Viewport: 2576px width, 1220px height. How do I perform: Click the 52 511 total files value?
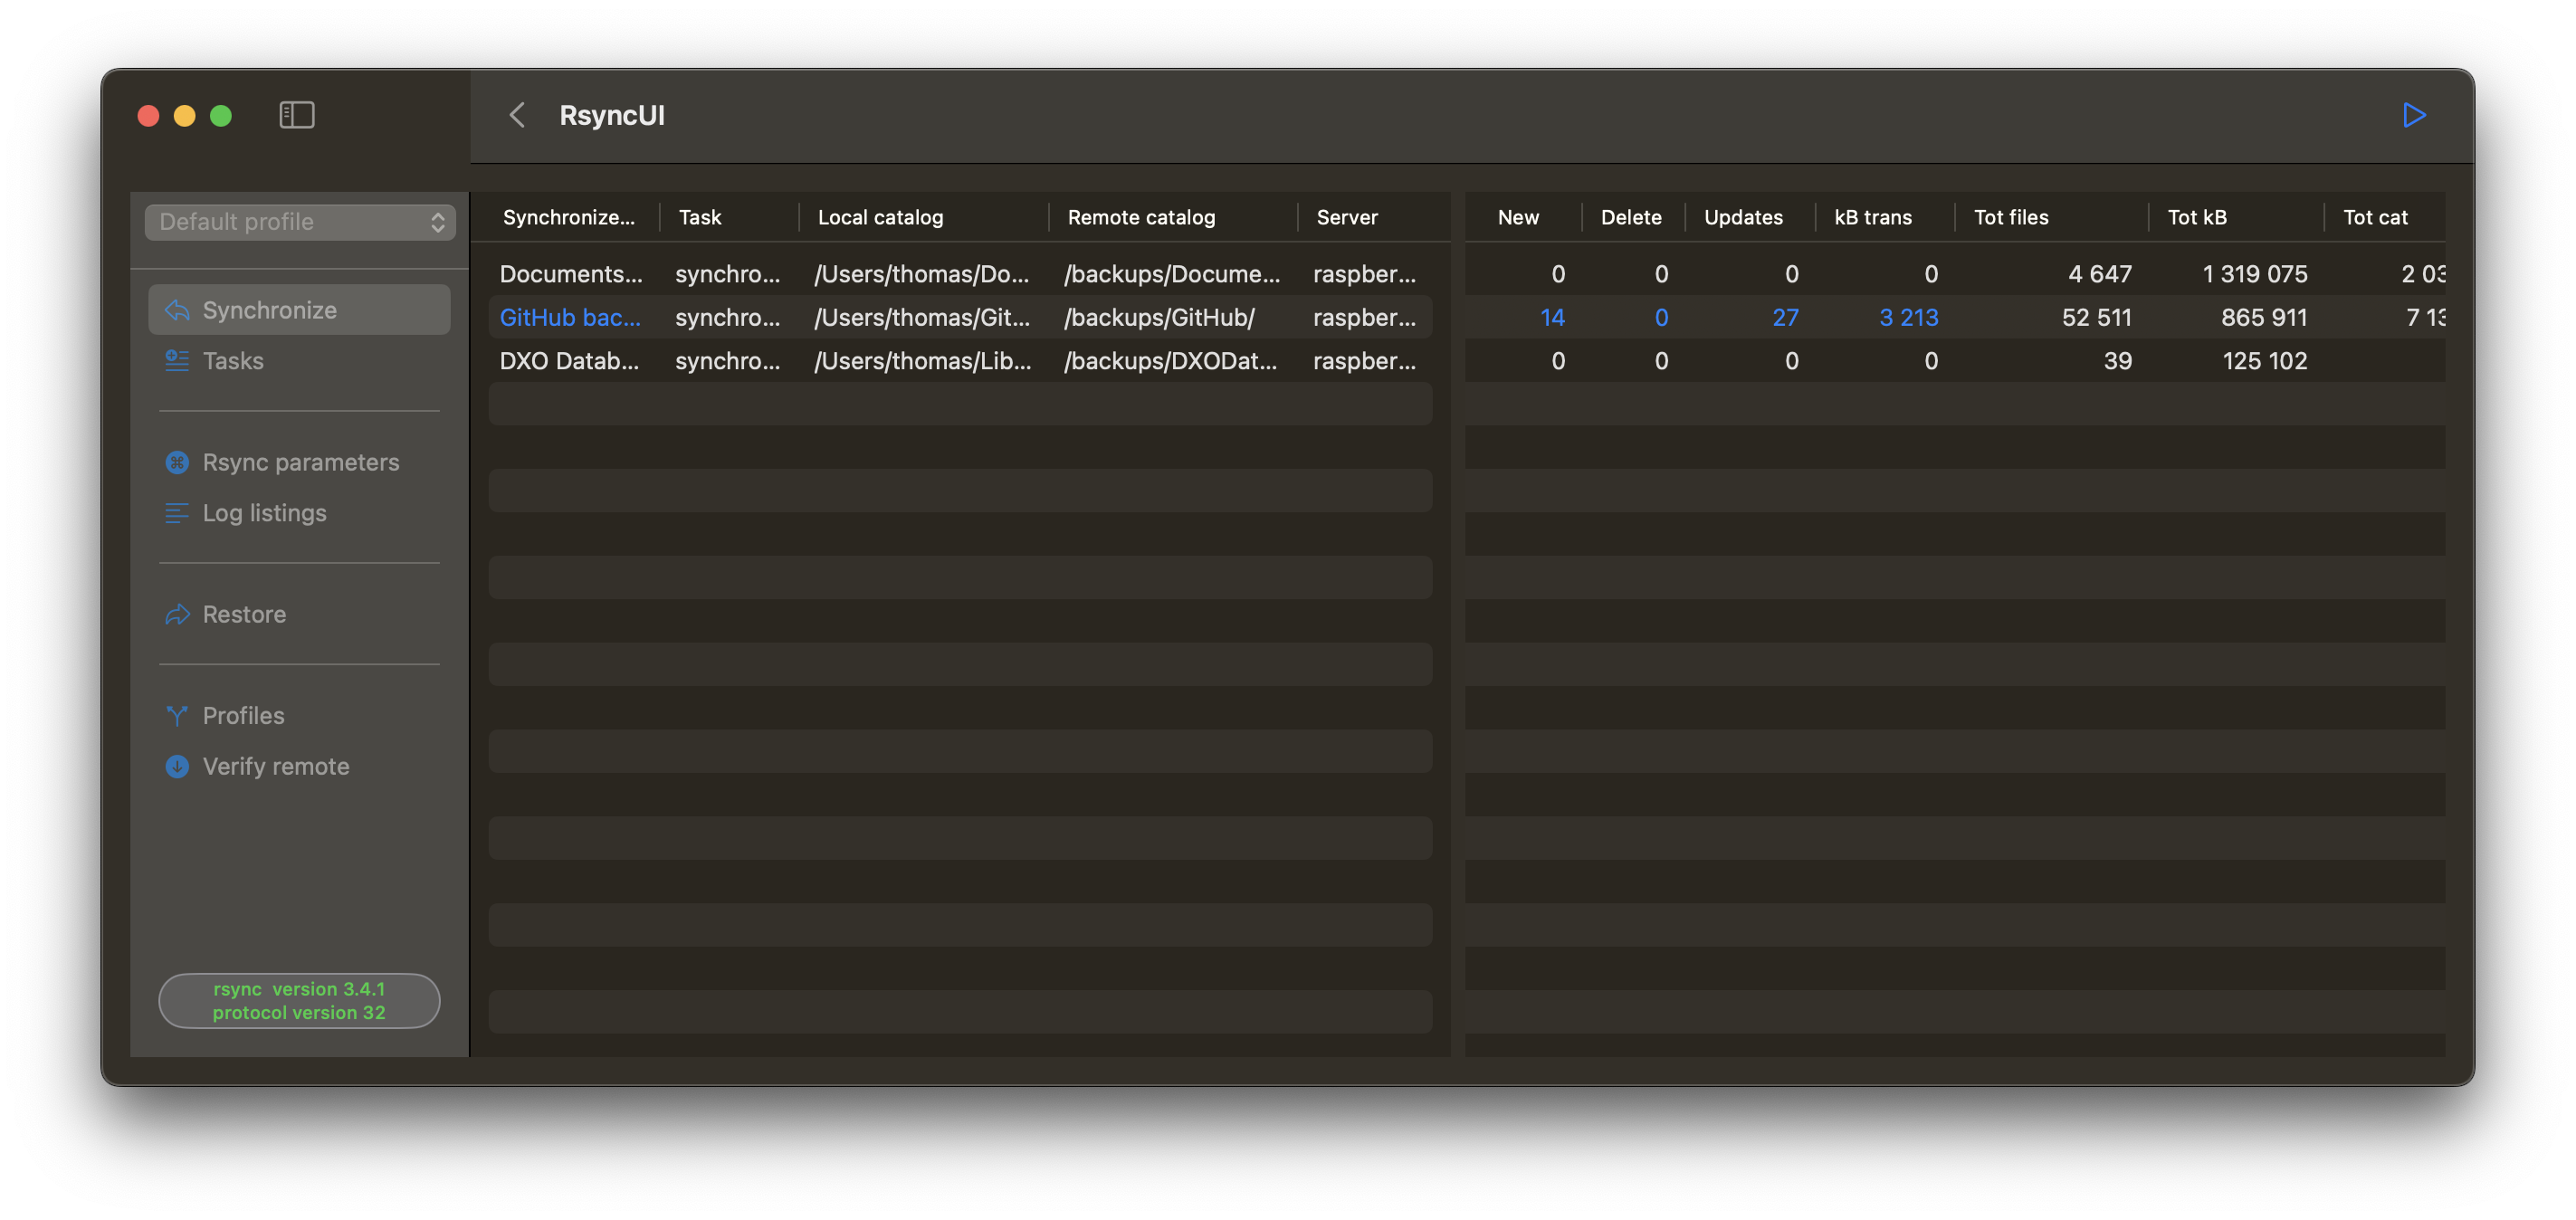coord(2096,317)
